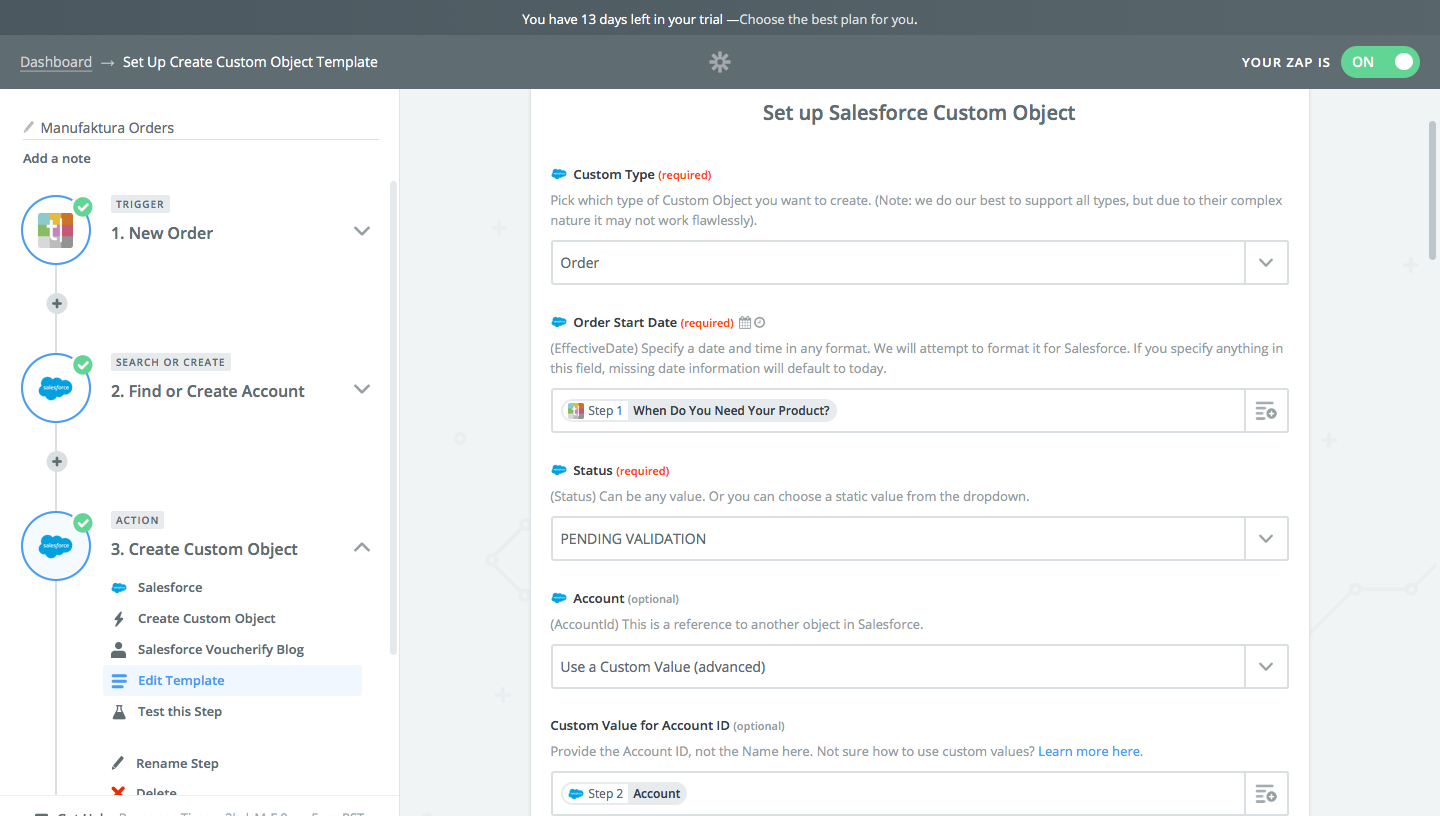
Task: Select Test this Step in sidebar
Action: pyautogui.click(x=180, y=712)
